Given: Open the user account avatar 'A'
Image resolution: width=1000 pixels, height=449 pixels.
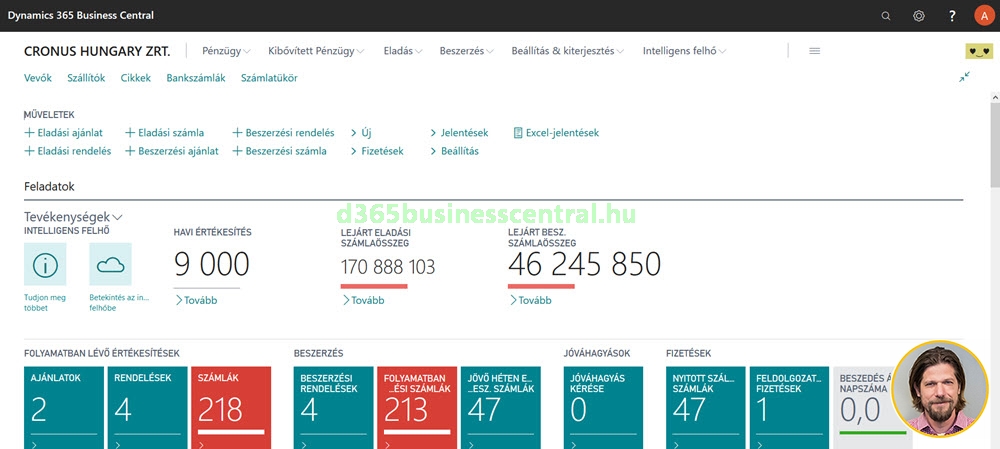Looking at the screenshot, I should tap(982, 16).
